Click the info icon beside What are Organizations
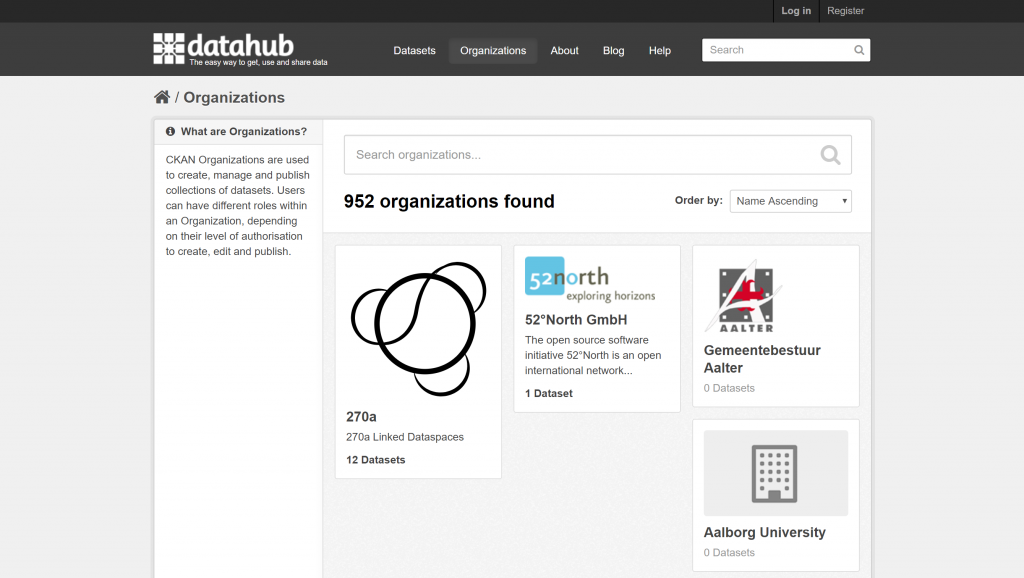 [x=171, y=132]
